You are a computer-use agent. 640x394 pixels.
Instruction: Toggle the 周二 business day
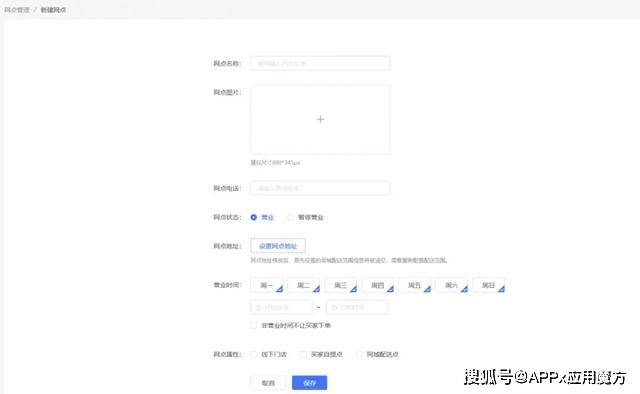pyautogui.click(x=304, y=285)
